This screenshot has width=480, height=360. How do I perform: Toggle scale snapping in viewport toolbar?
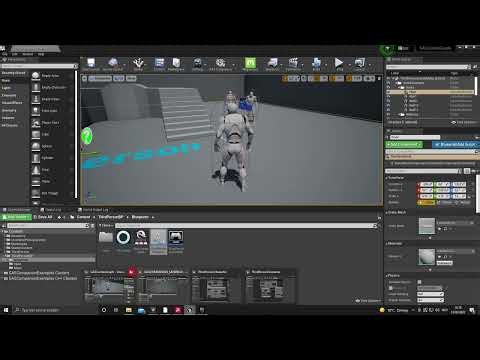[349, 79]
